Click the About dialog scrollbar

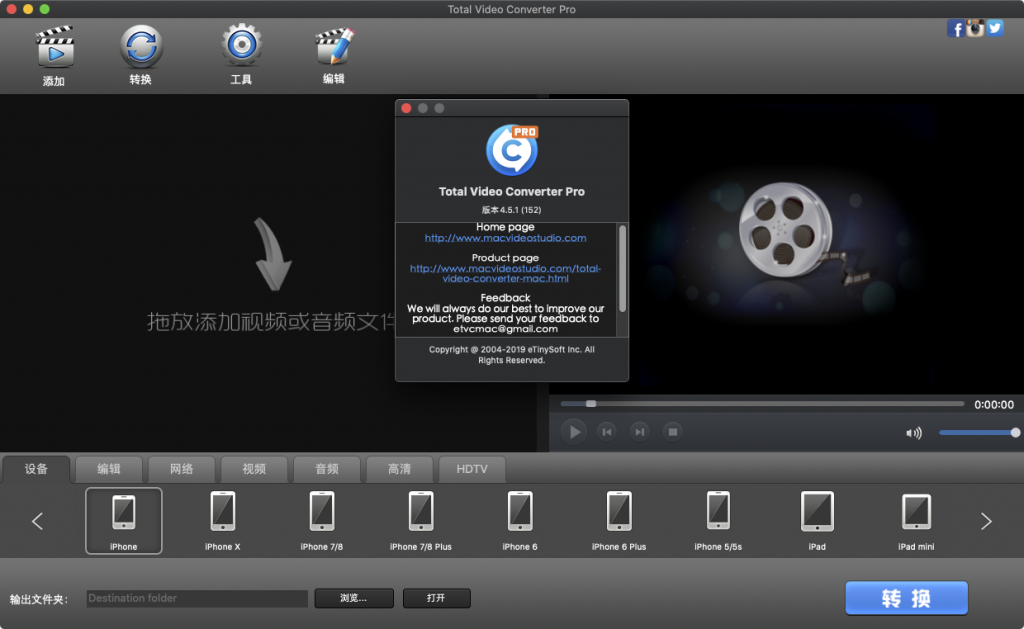622,268
